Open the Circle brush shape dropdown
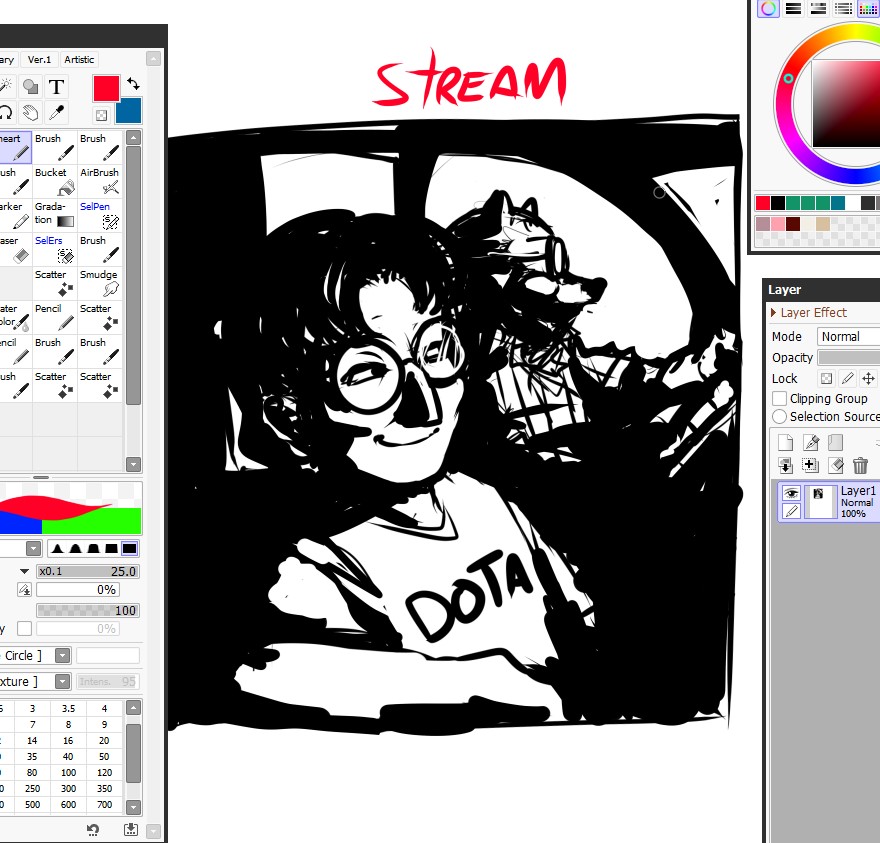 (63, 655)
